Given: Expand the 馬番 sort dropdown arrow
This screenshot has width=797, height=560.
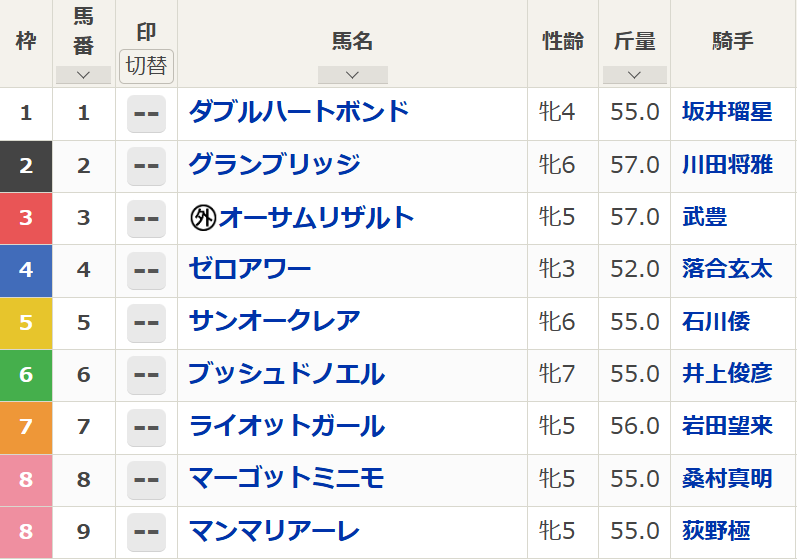Looking at the screenshot, I should [x=83, y=75].
